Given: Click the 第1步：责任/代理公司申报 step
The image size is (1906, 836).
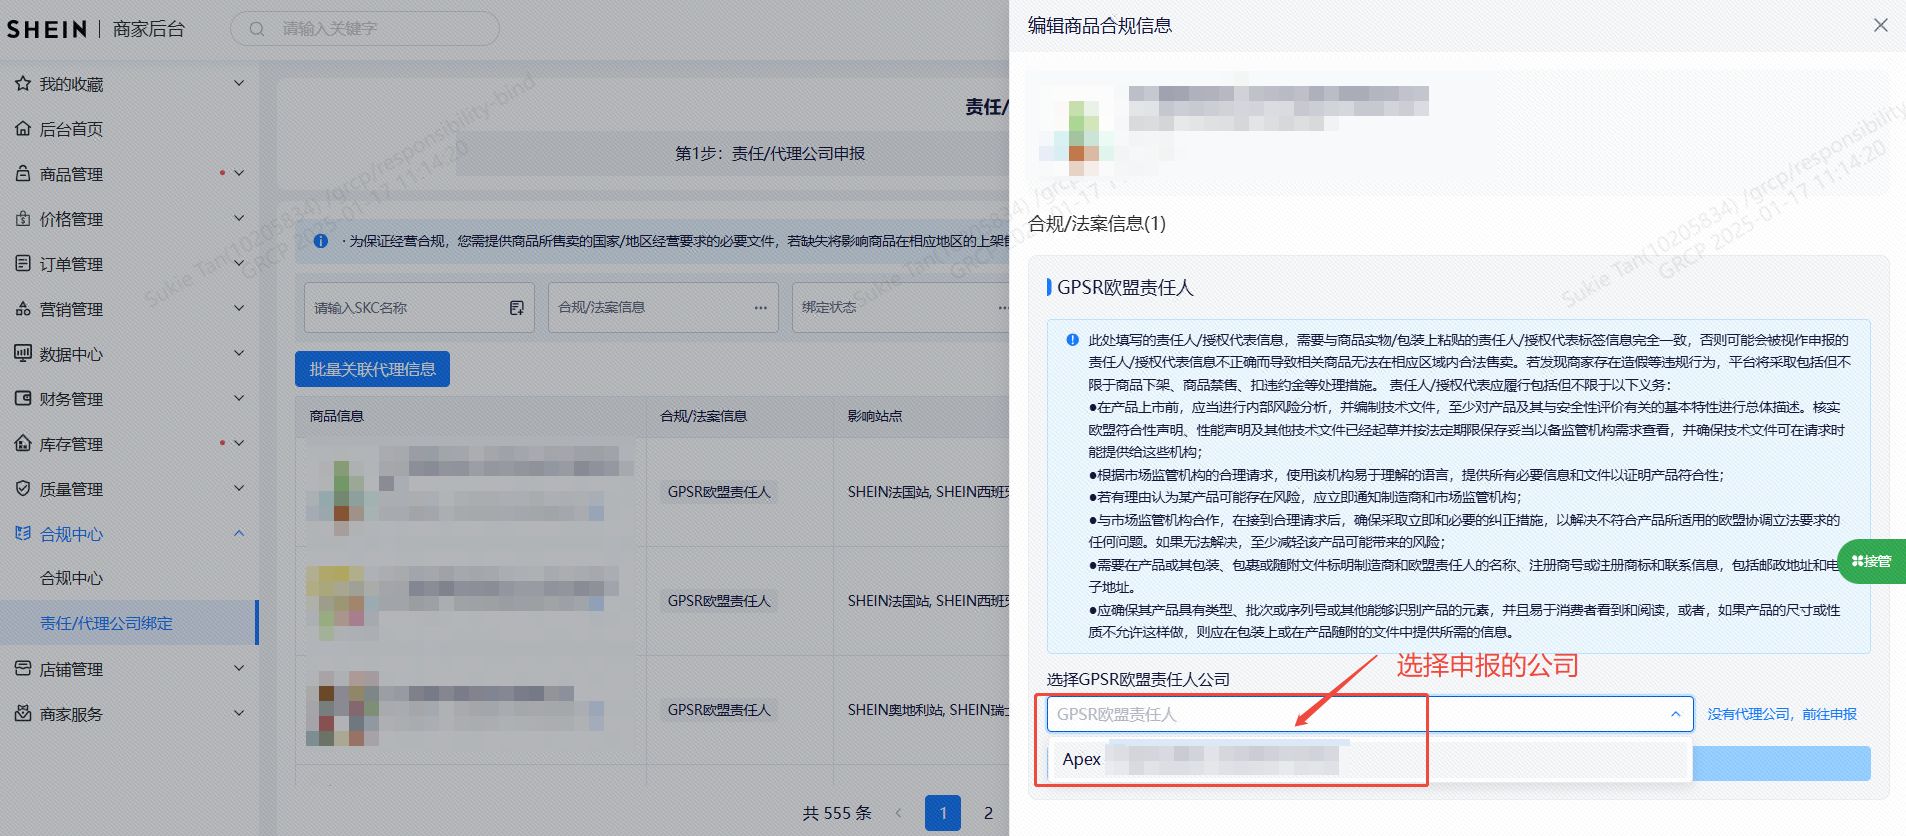Looking at the screenshot, I should [770, 153].
